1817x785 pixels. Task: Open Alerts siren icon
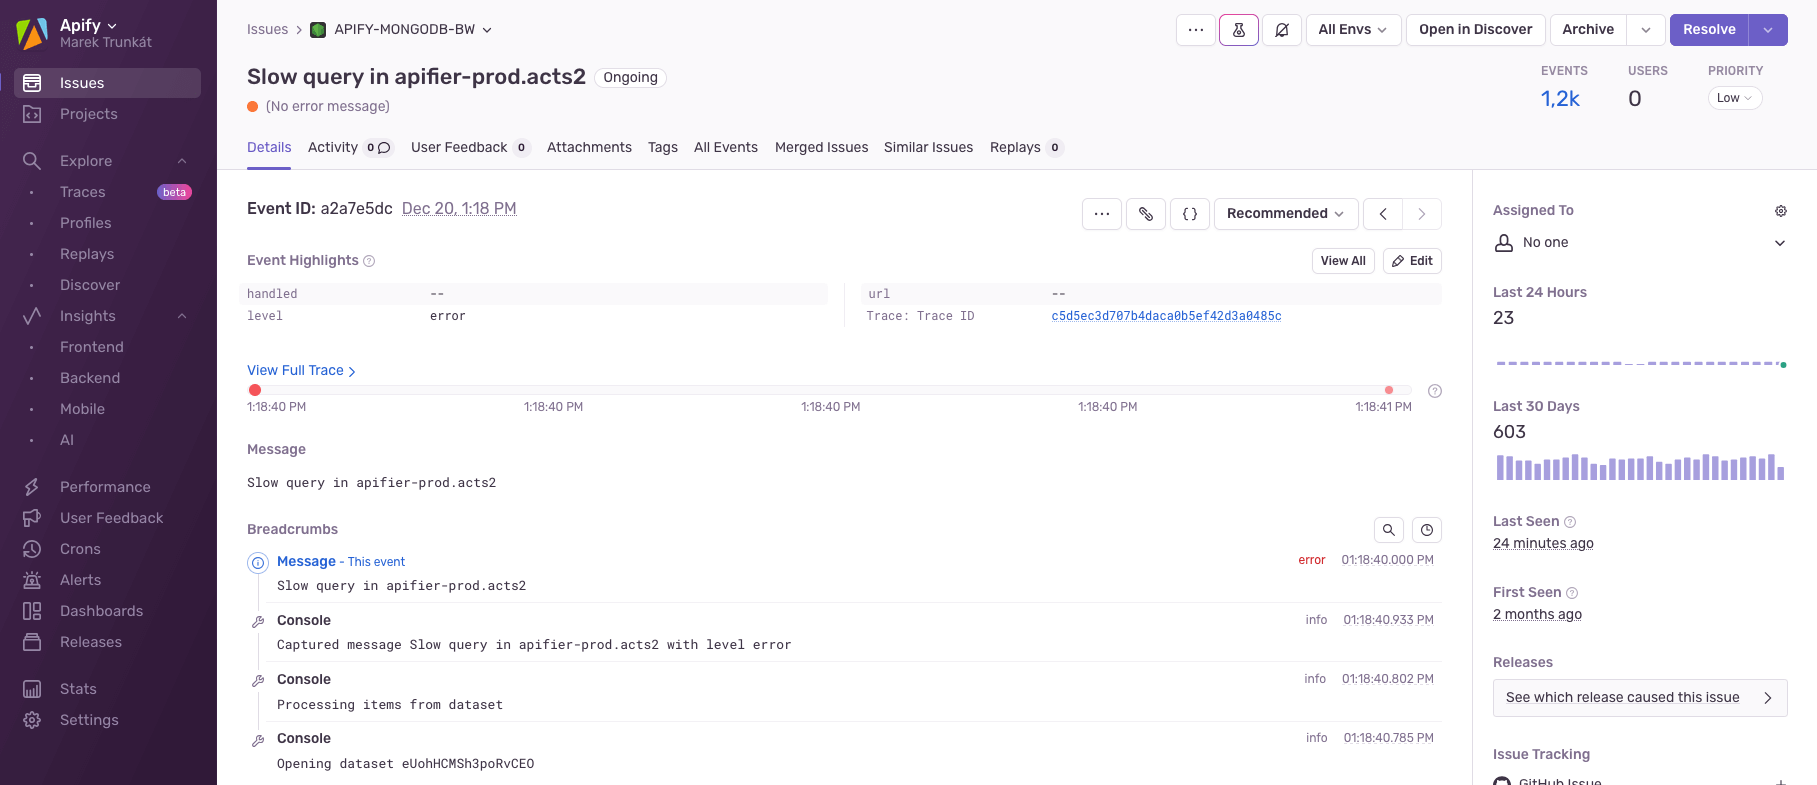[x=32, y=580]
